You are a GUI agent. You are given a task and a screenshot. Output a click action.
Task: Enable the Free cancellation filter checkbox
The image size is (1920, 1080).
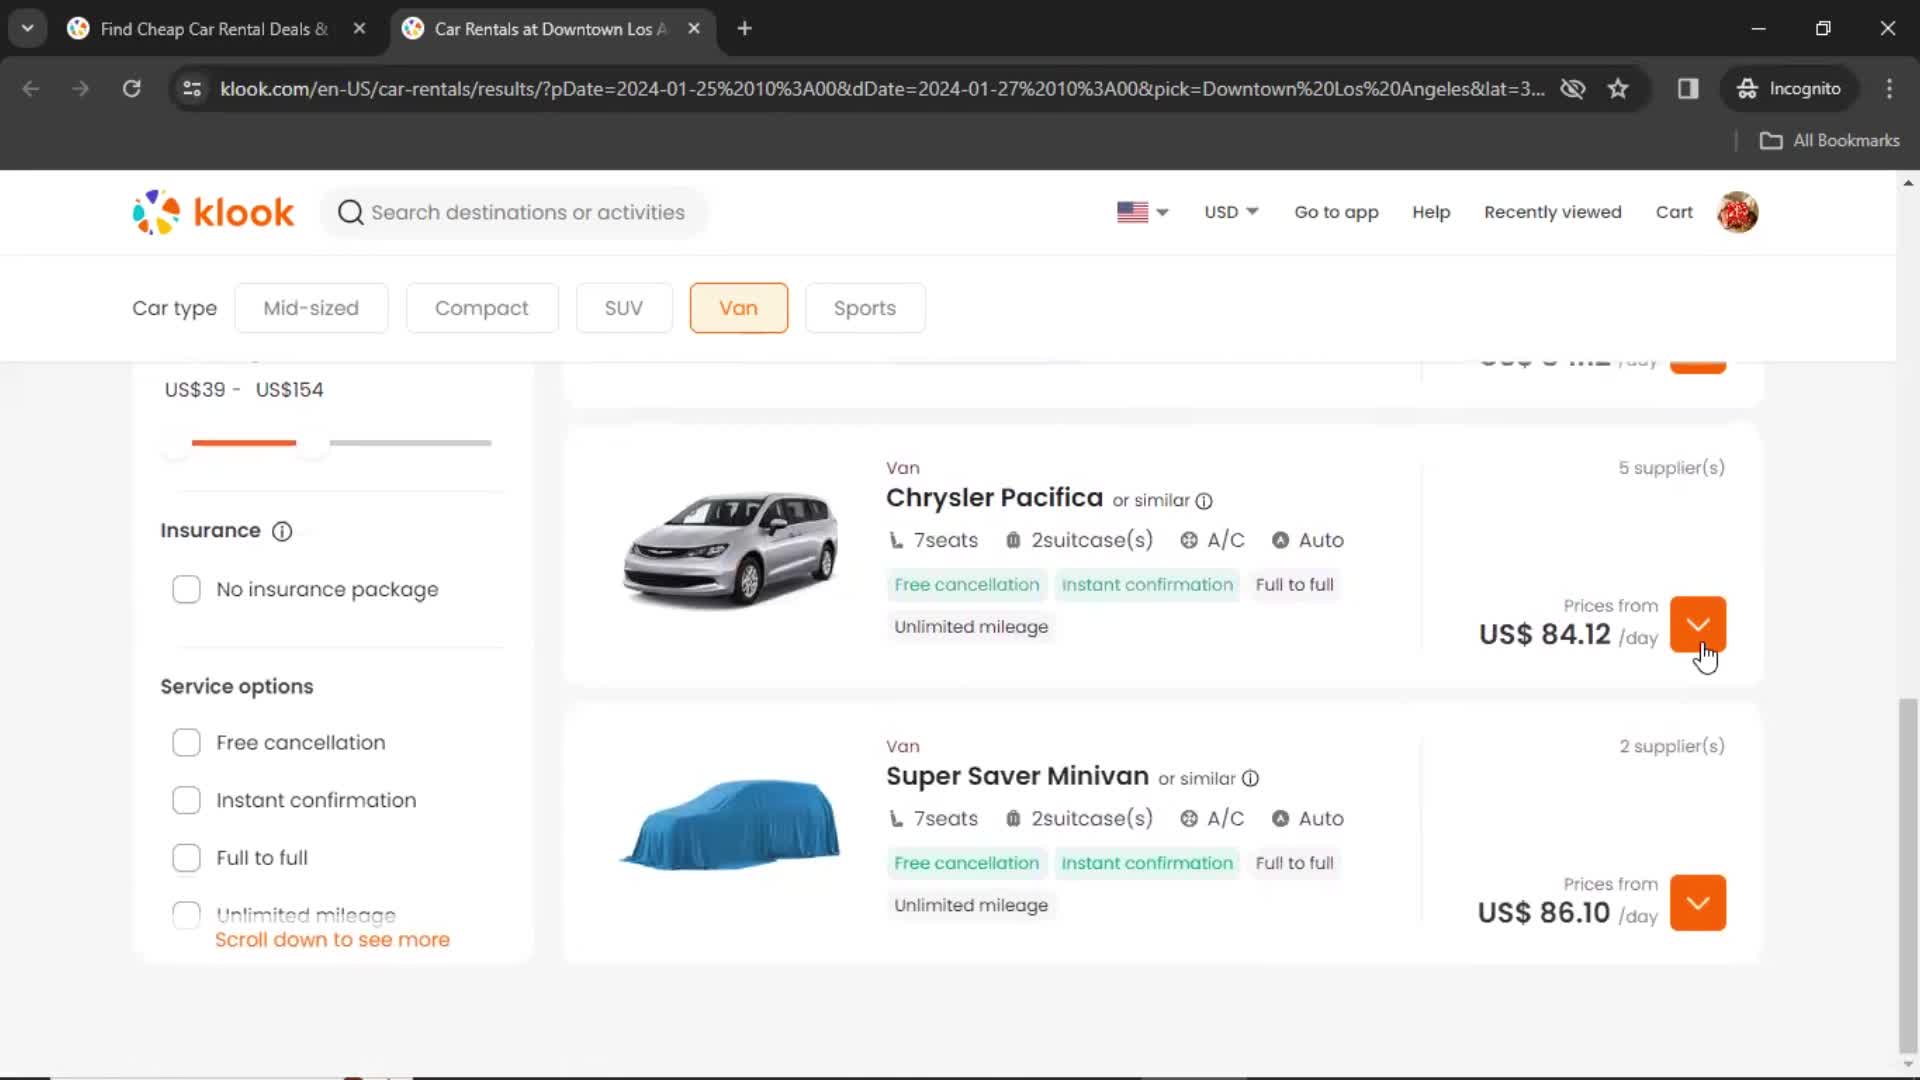[186, 741]
